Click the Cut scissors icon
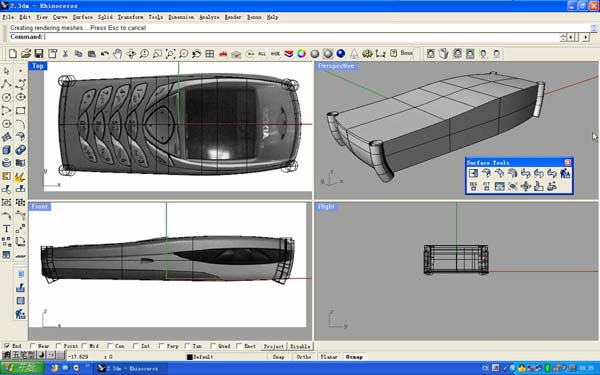The width and height of the screenshot is (600, 375). (65, 54)
